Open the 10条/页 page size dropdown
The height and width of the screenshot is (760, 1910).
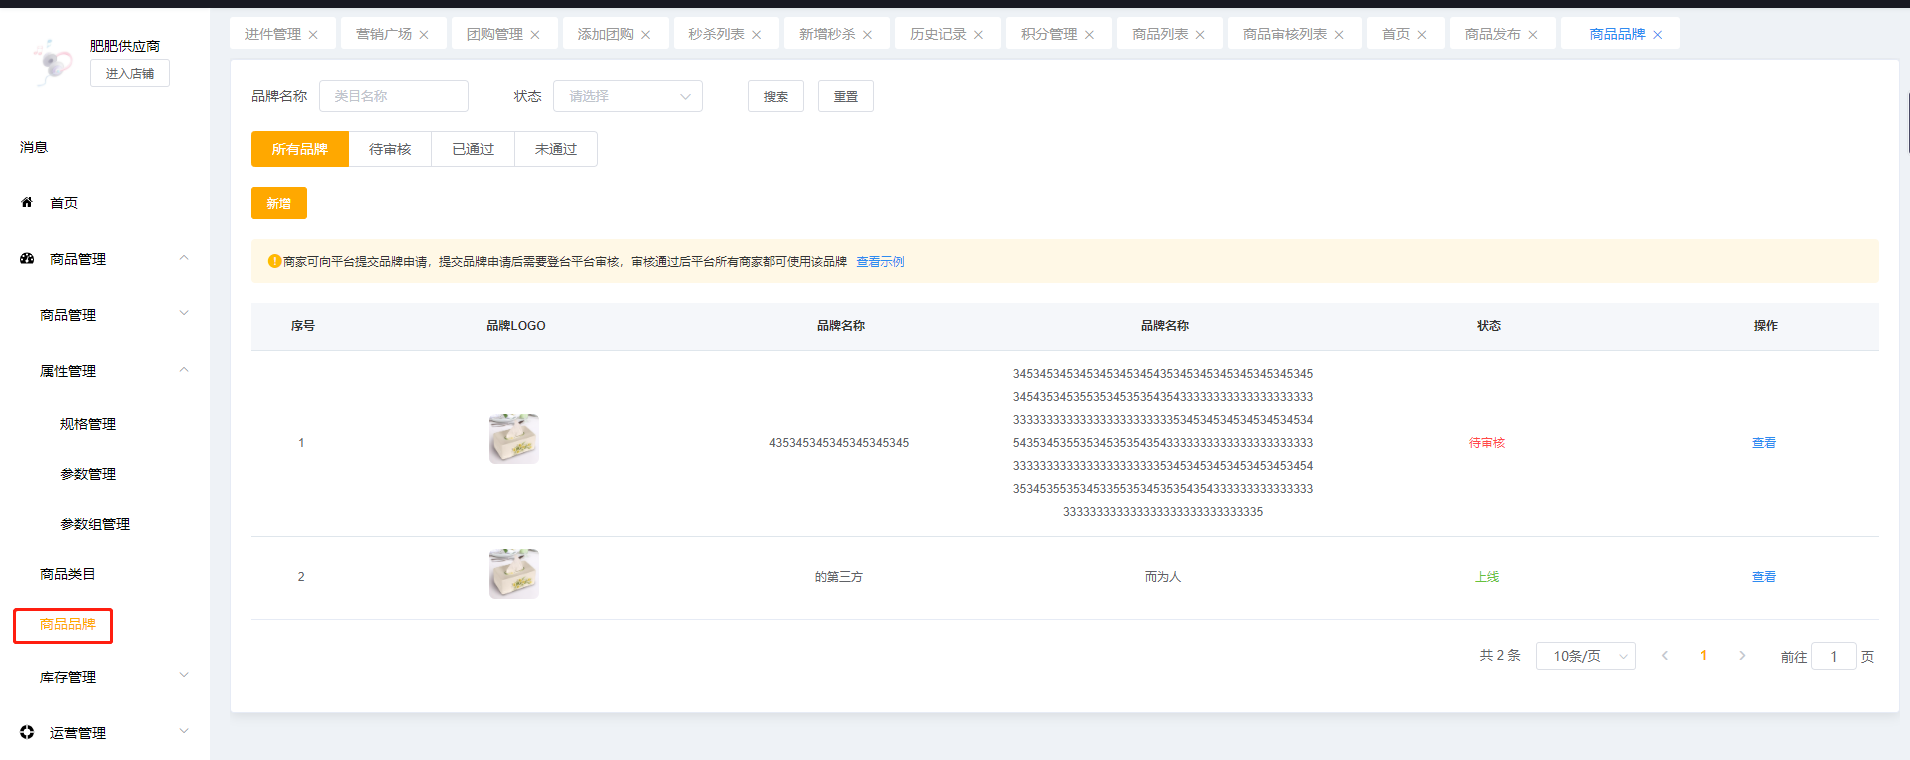1585,656
